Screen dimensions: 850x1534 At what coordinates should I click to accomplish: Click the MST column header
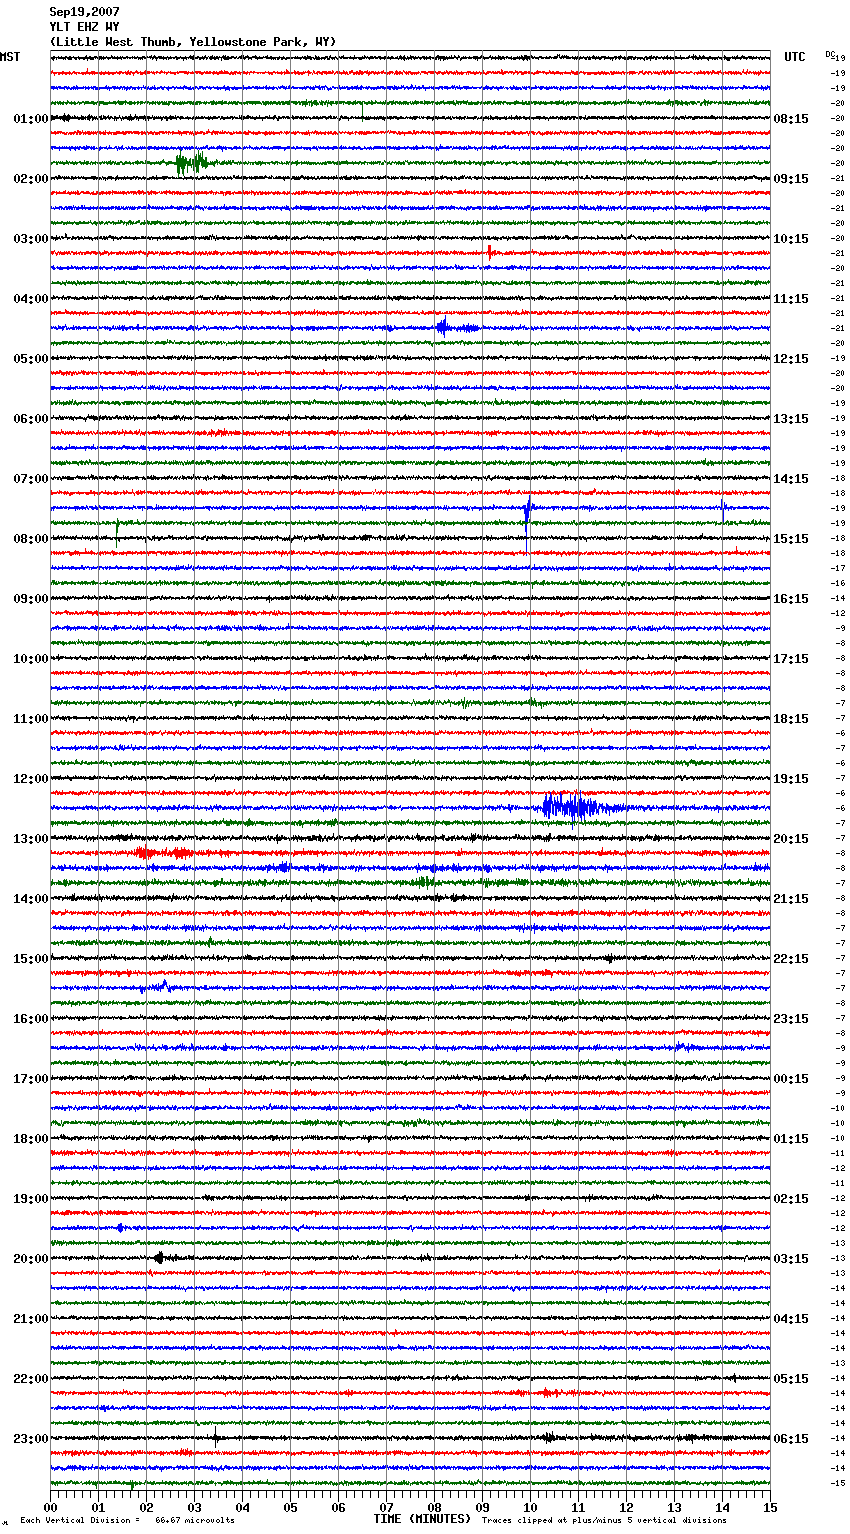coord(10,57)
